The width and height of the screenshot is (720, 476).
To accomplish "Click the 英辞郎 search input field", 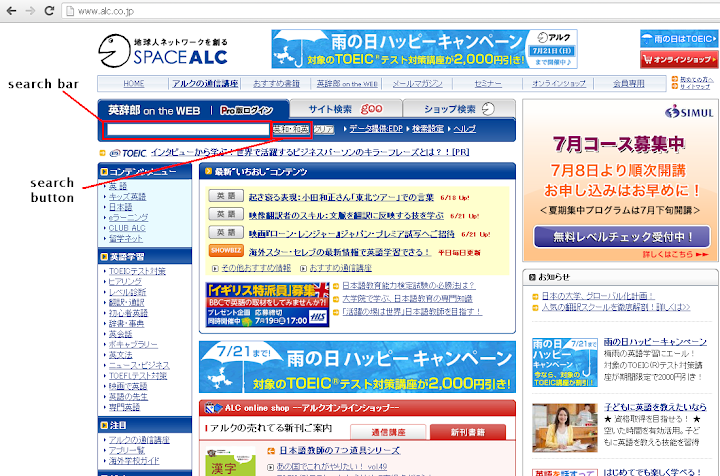I will click(x=188, y=130).
